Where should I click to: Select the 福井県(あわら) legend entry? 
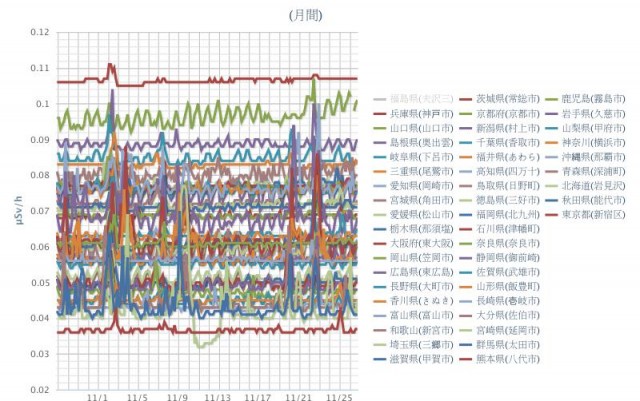[x=500, y=157]
